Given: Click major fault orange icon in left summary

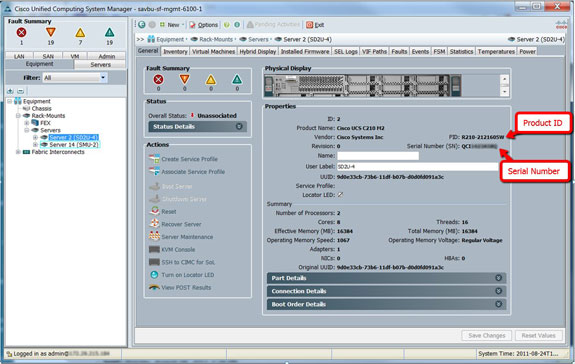Looking at the screenshot, I should pos(51,33).
